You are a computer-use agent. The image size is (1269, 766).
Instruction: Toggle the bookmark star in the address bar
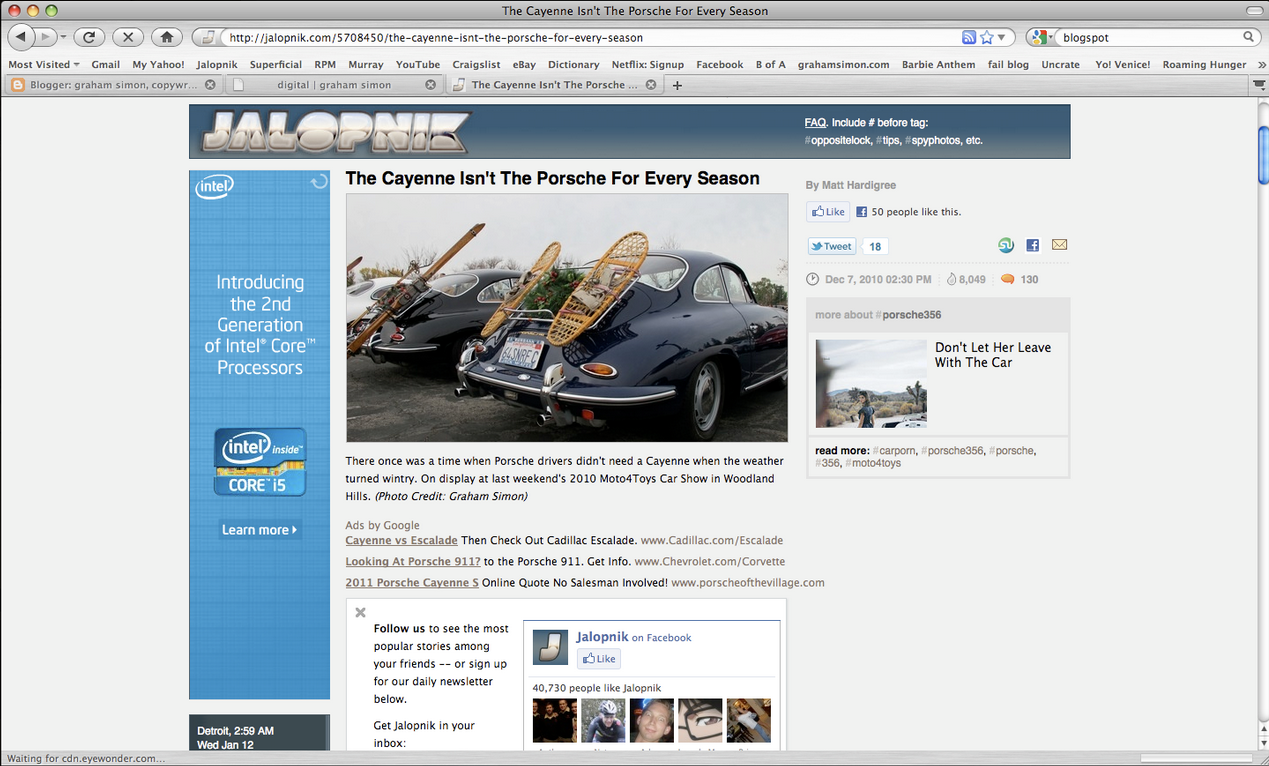click(x=986, y=36)
